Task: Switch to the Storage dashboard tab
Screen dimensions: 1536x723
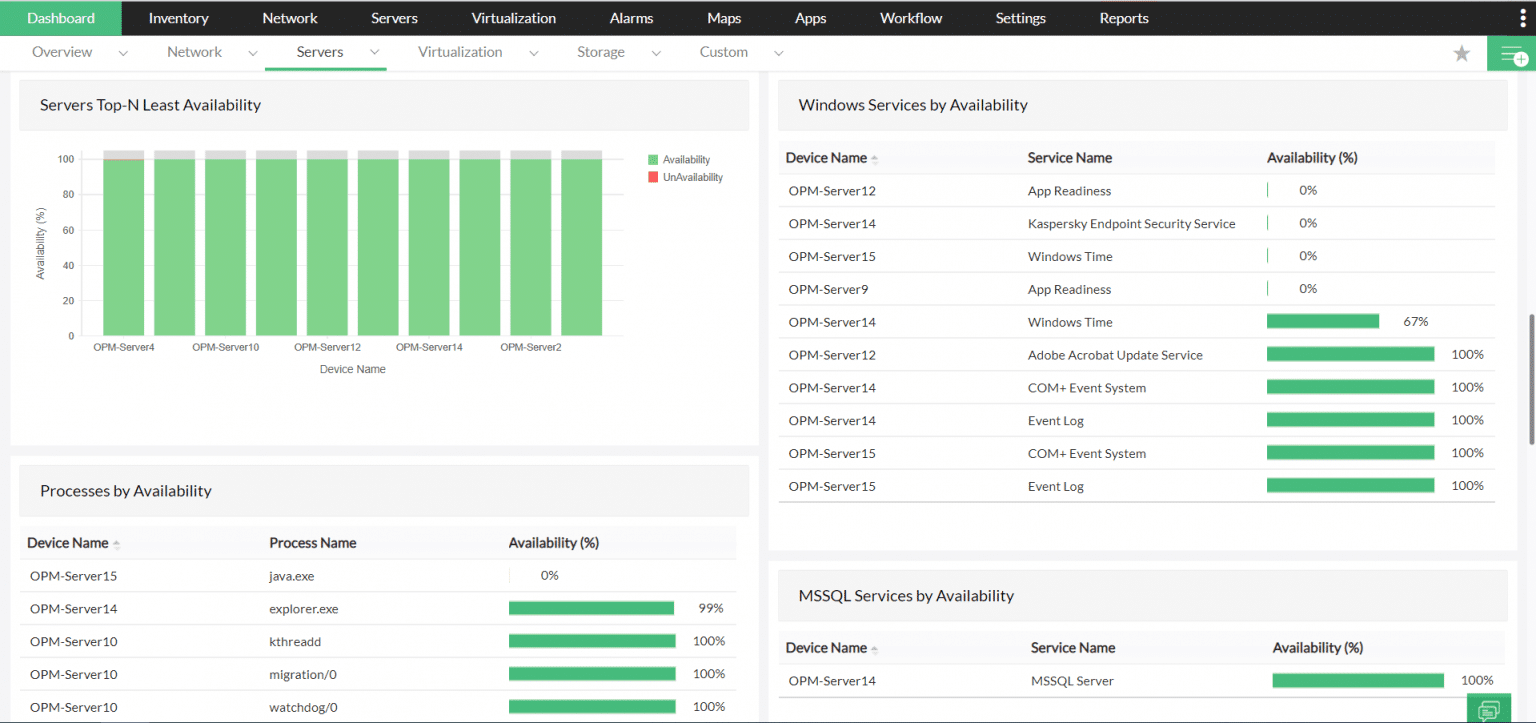Action: point(601,52)
